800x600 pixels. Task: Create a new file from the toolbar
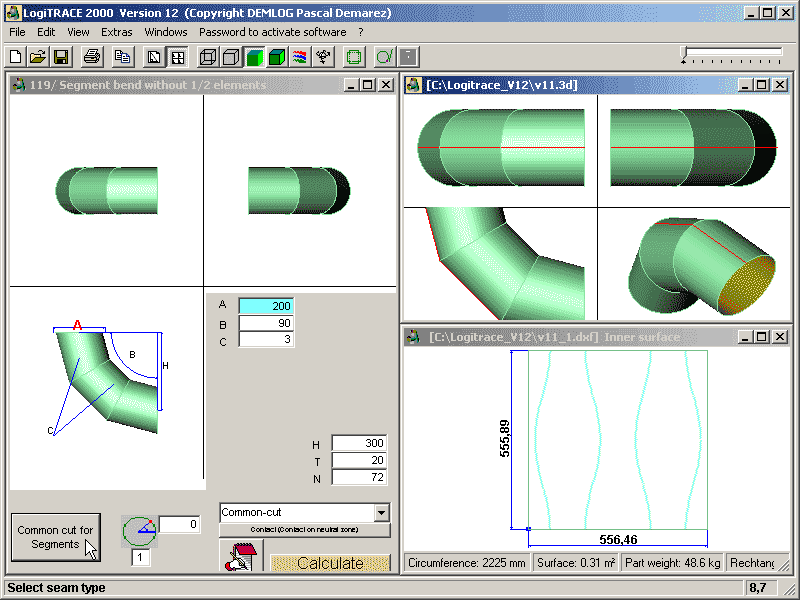click(x=15, y=57)
